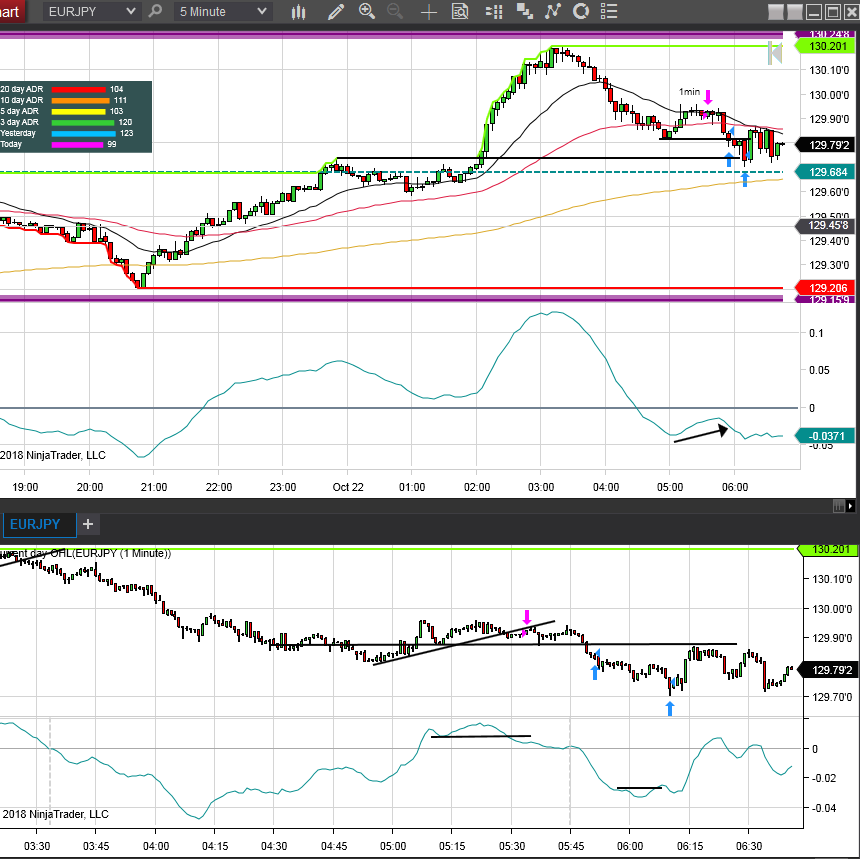Open the Chart Trader cascade icon
860x859 pixels.
pos(524,12)
